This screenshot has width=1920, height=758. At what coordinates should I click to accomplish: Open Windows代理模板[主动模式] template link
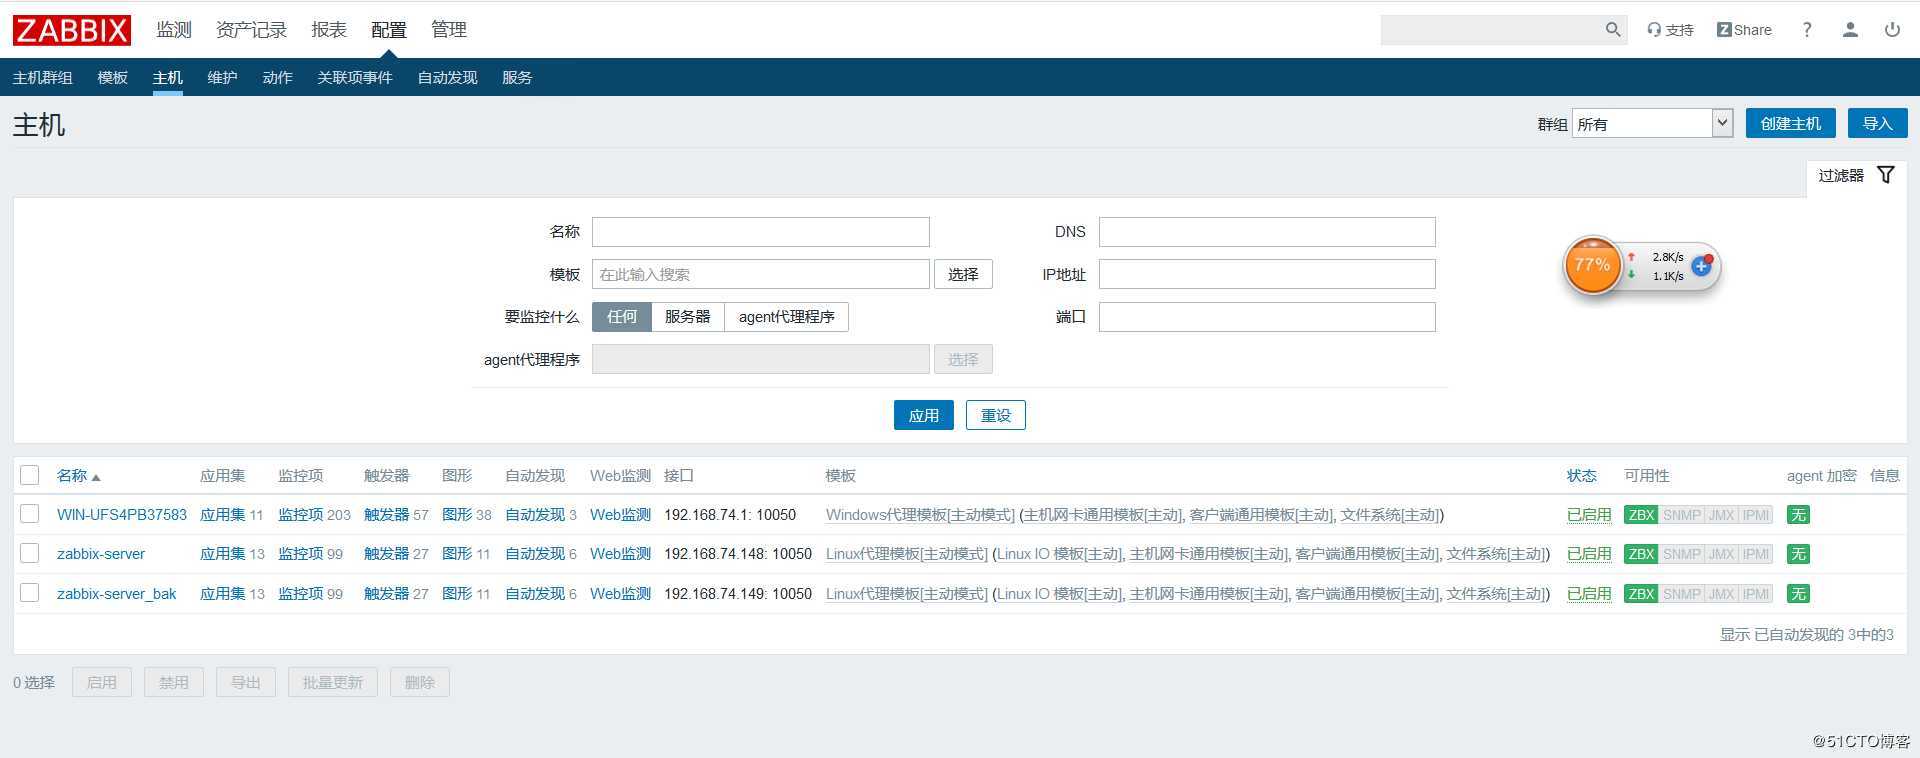click(920, 515)
